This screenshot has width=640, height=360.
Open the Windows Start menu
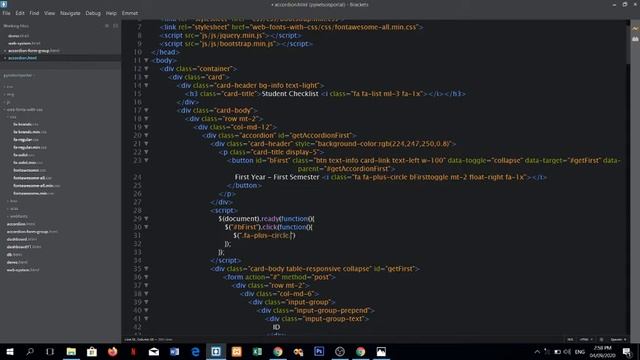click(x=10, y=351)
